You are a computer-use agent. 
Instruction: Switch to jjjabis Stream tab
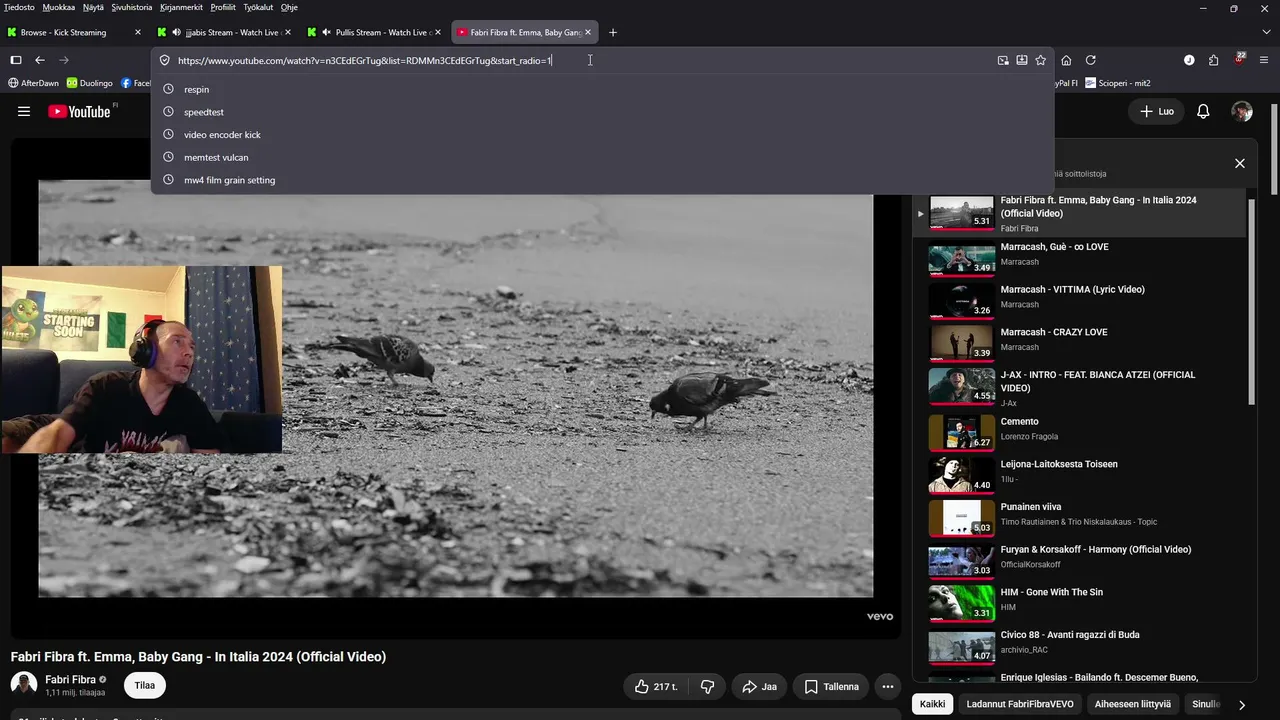[x=224, y=32]
